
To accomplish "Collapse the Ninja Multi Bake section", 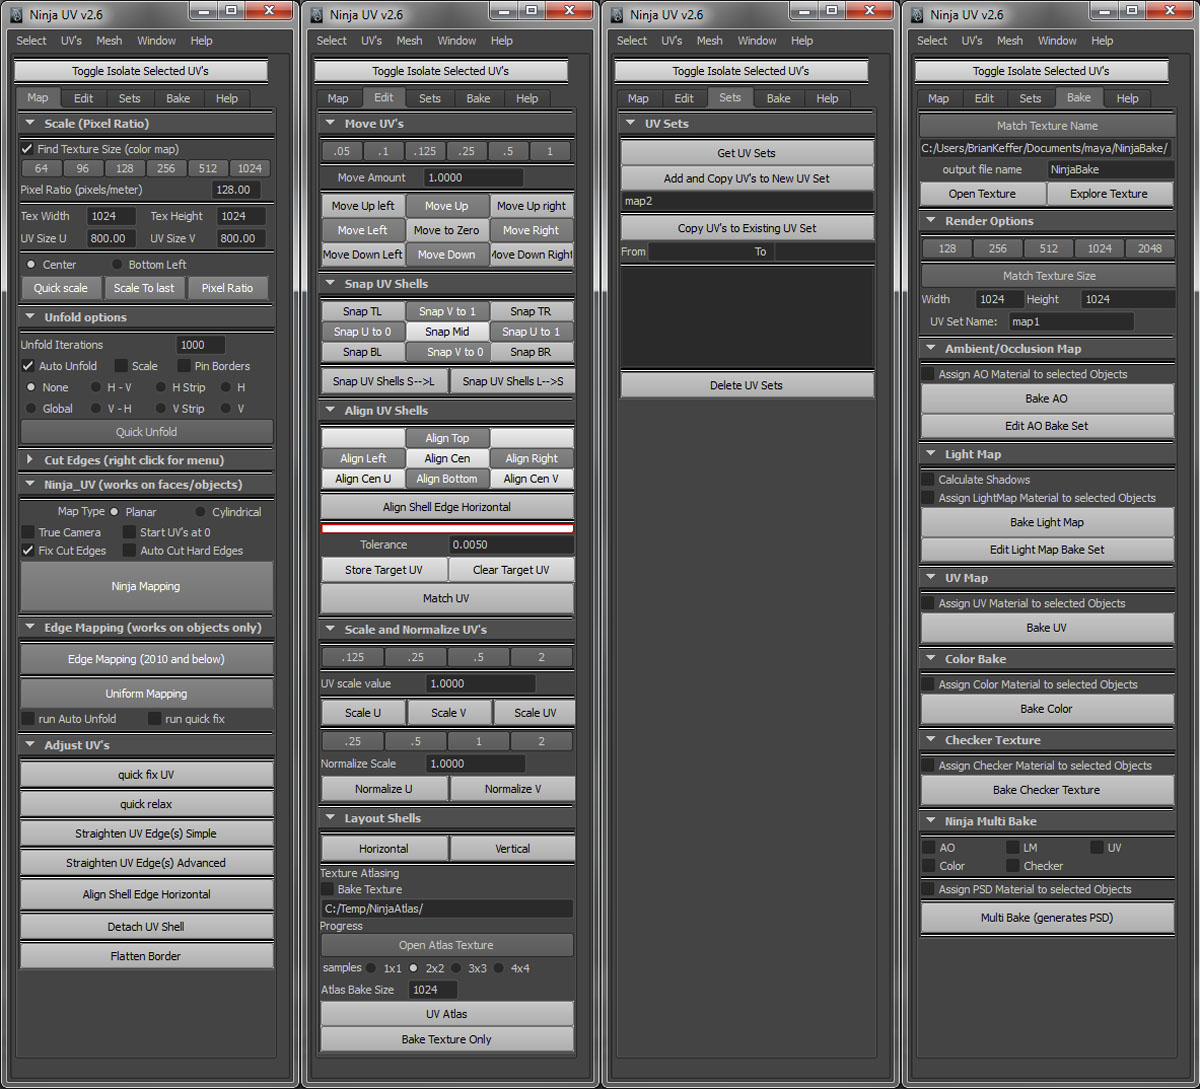I will pos(929,821).
